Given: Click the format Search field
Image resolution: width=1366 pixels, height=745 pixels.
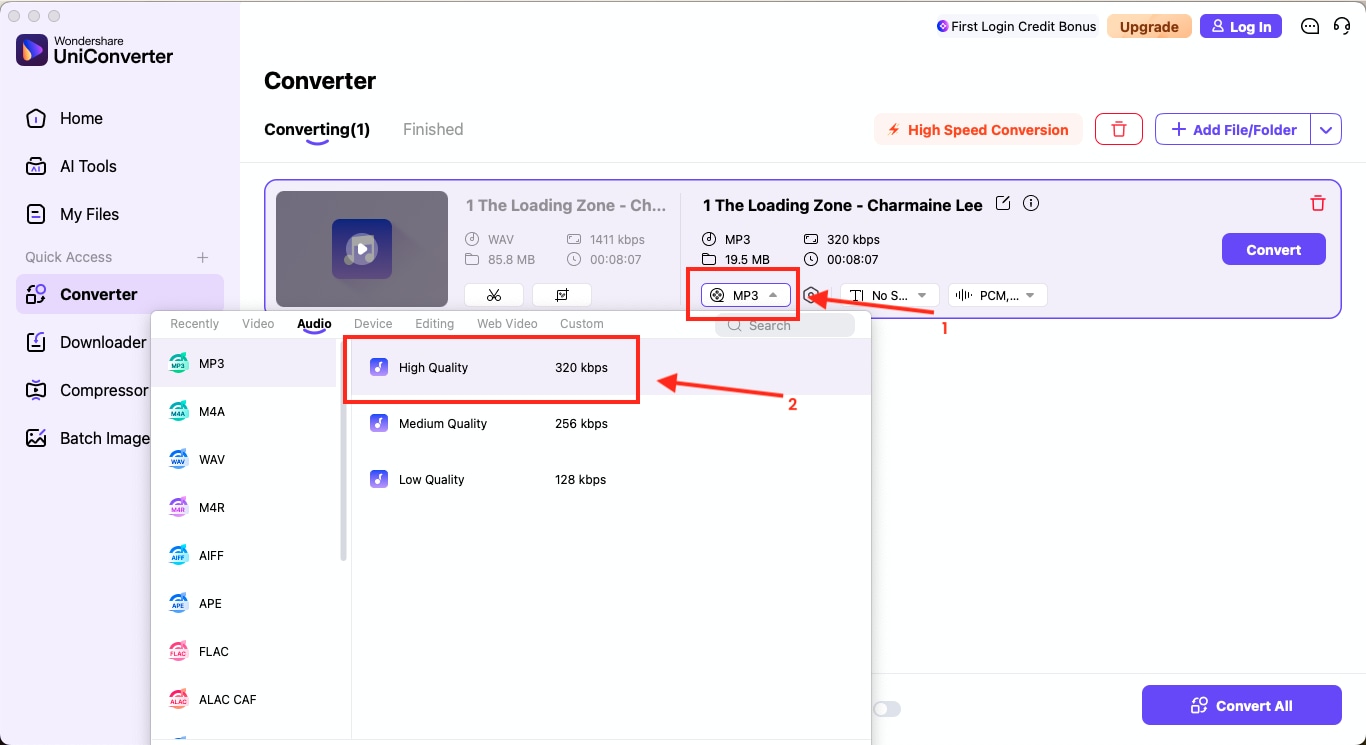Looking at the screenshot, I should 785,325.
